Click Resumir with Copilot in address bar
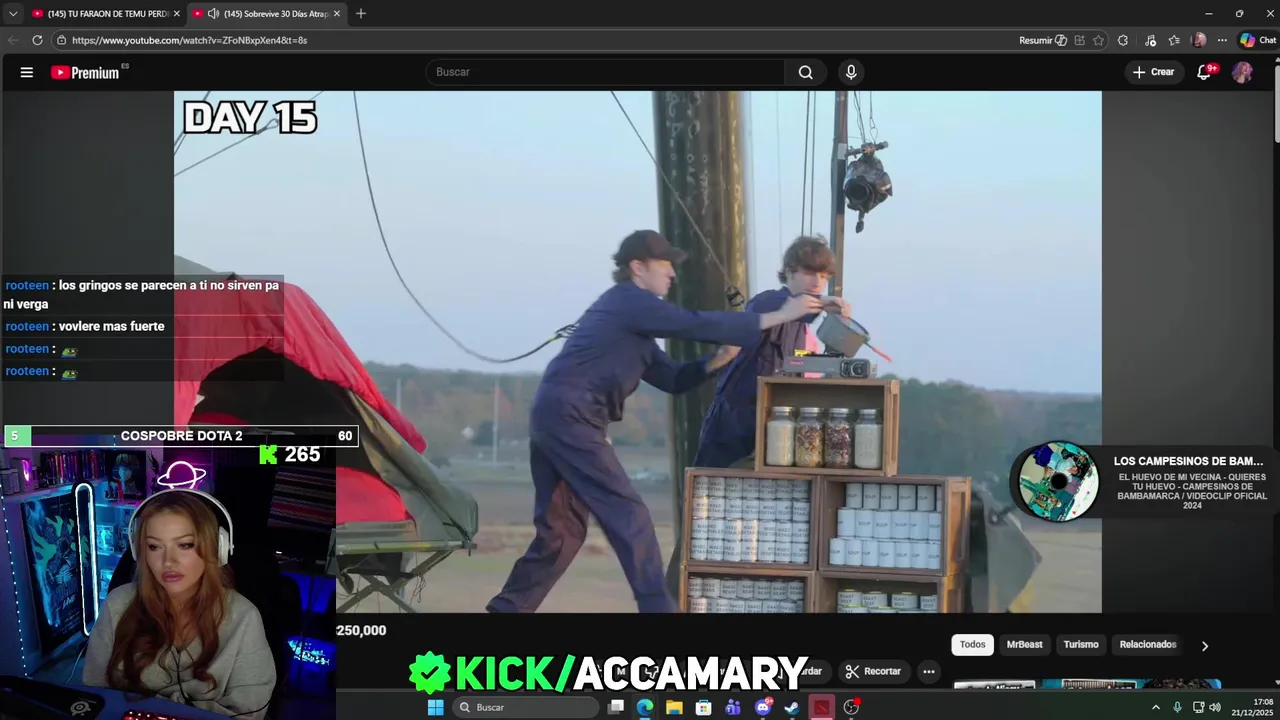This screenshot has height=720, width=1280. [1043, 40]
